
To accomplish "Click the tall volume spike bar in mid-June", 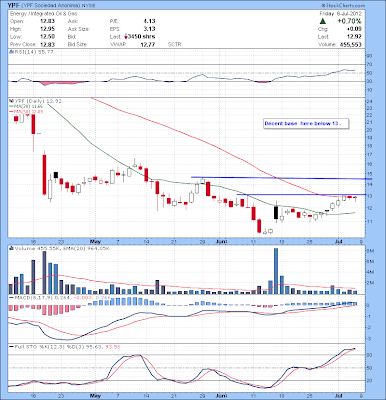I will tap(276, 271).
